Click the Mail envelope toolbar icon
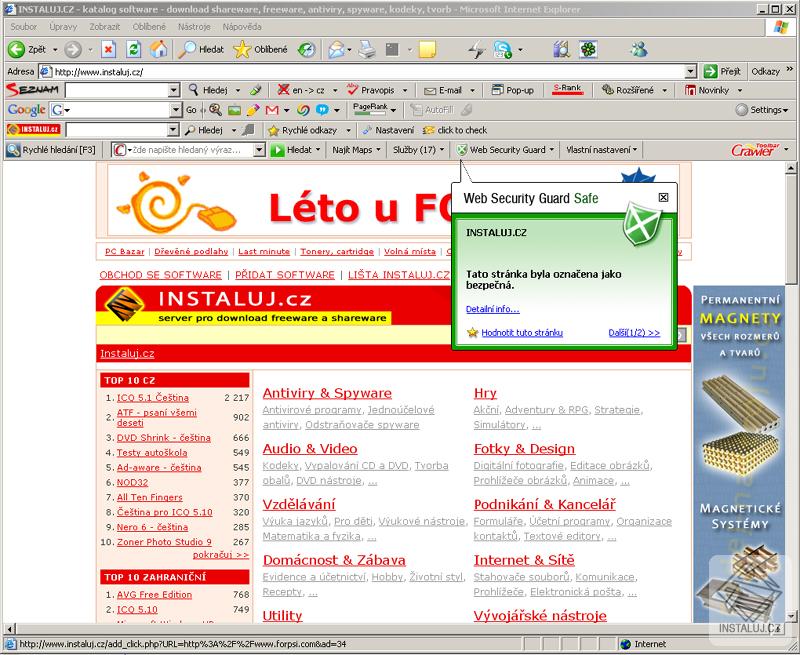 pyautogui.click(x=336, y=49)
